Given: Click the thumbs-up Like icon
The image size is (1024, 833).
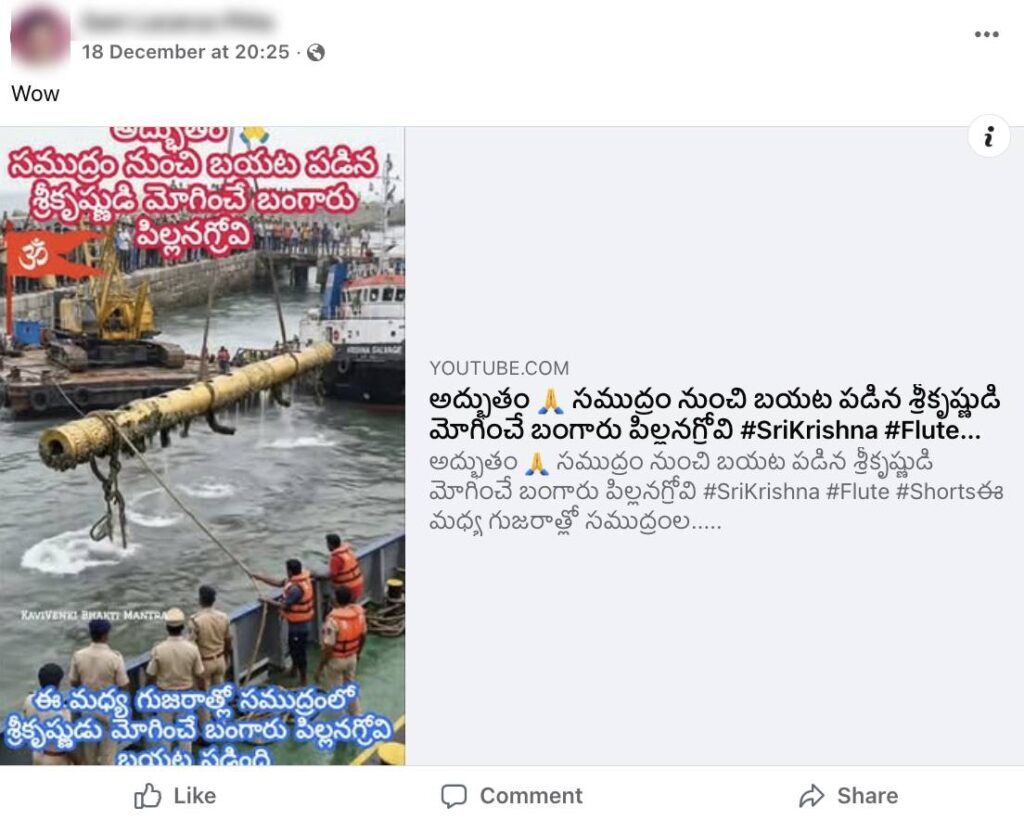Looking at the screenshot, I should pyautogui.click(x=148, y=796).
